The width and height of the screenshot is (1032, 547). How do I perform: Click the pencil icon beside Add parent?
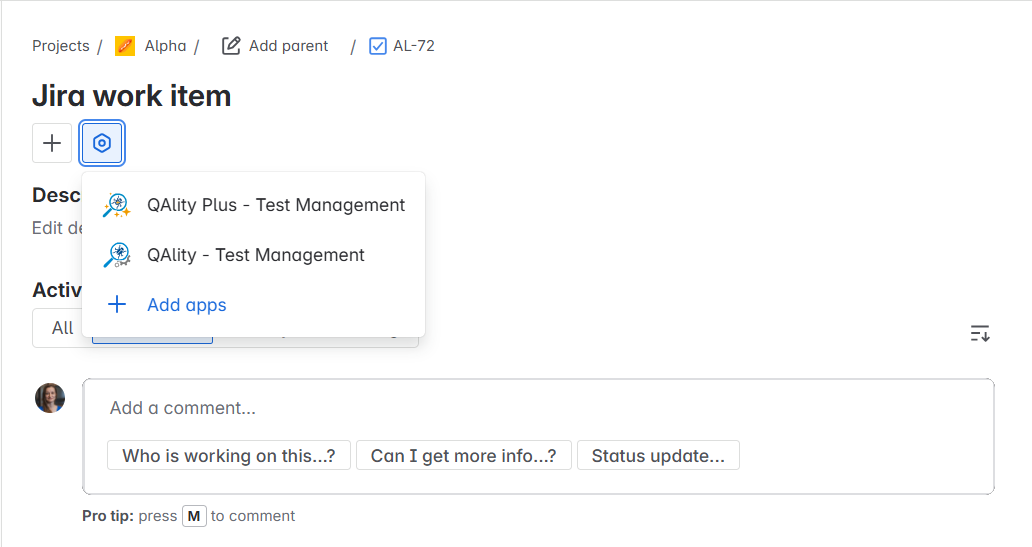click(231, 46)
